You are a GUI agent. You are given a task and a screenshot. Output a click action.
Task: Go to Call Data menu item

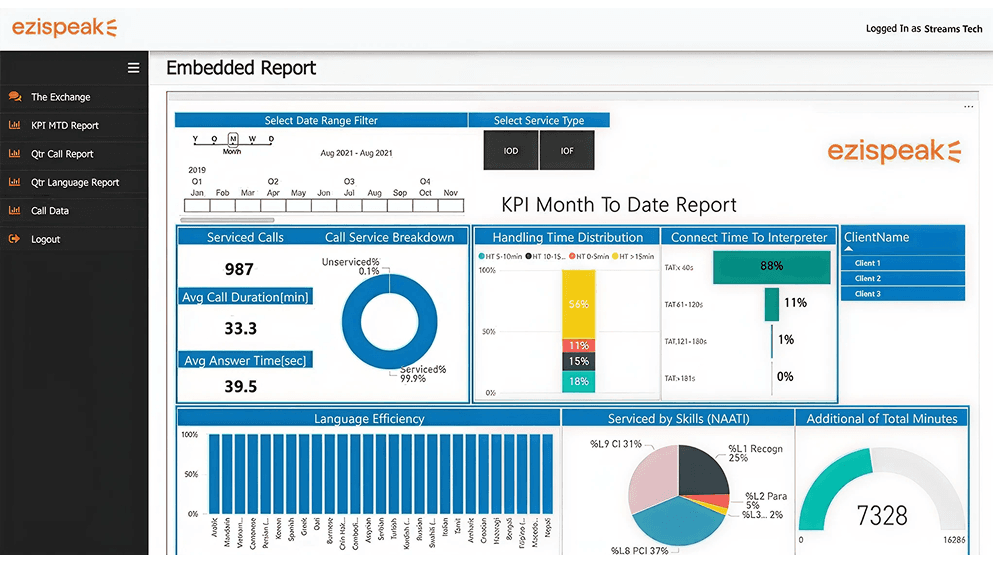(x=50, y=211)
